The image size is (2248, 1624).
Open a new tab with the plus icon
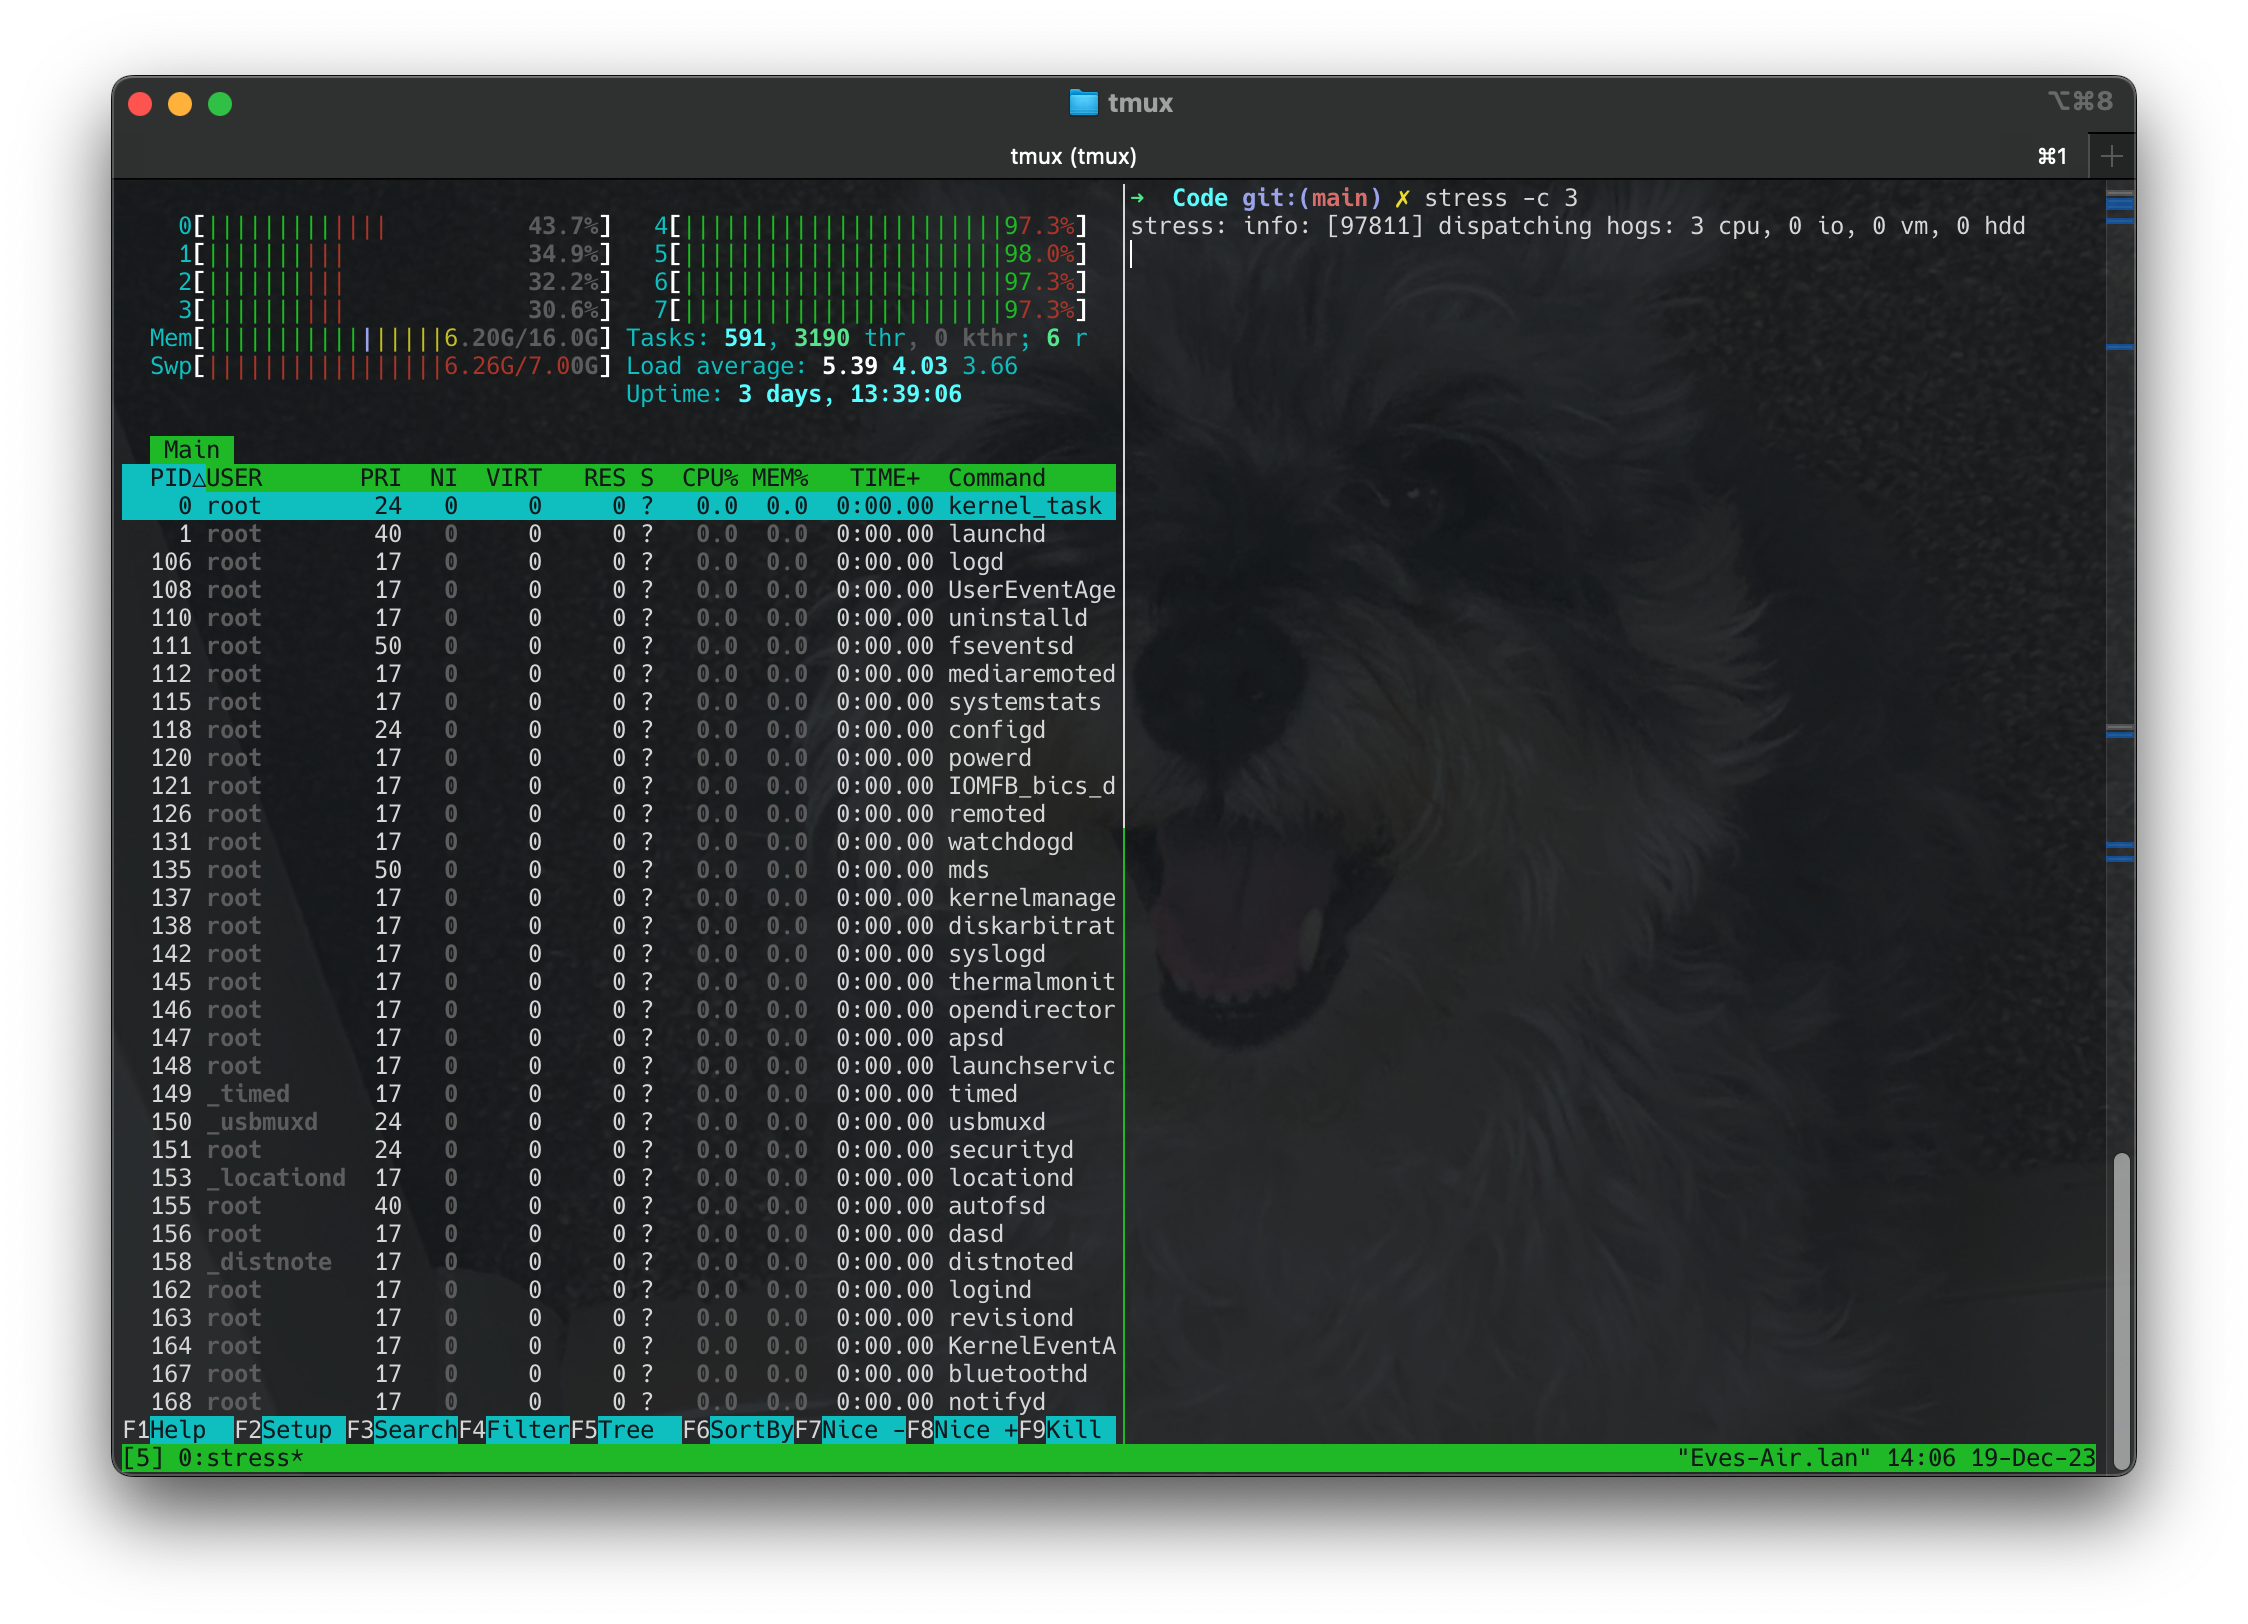click(2111, 155)
